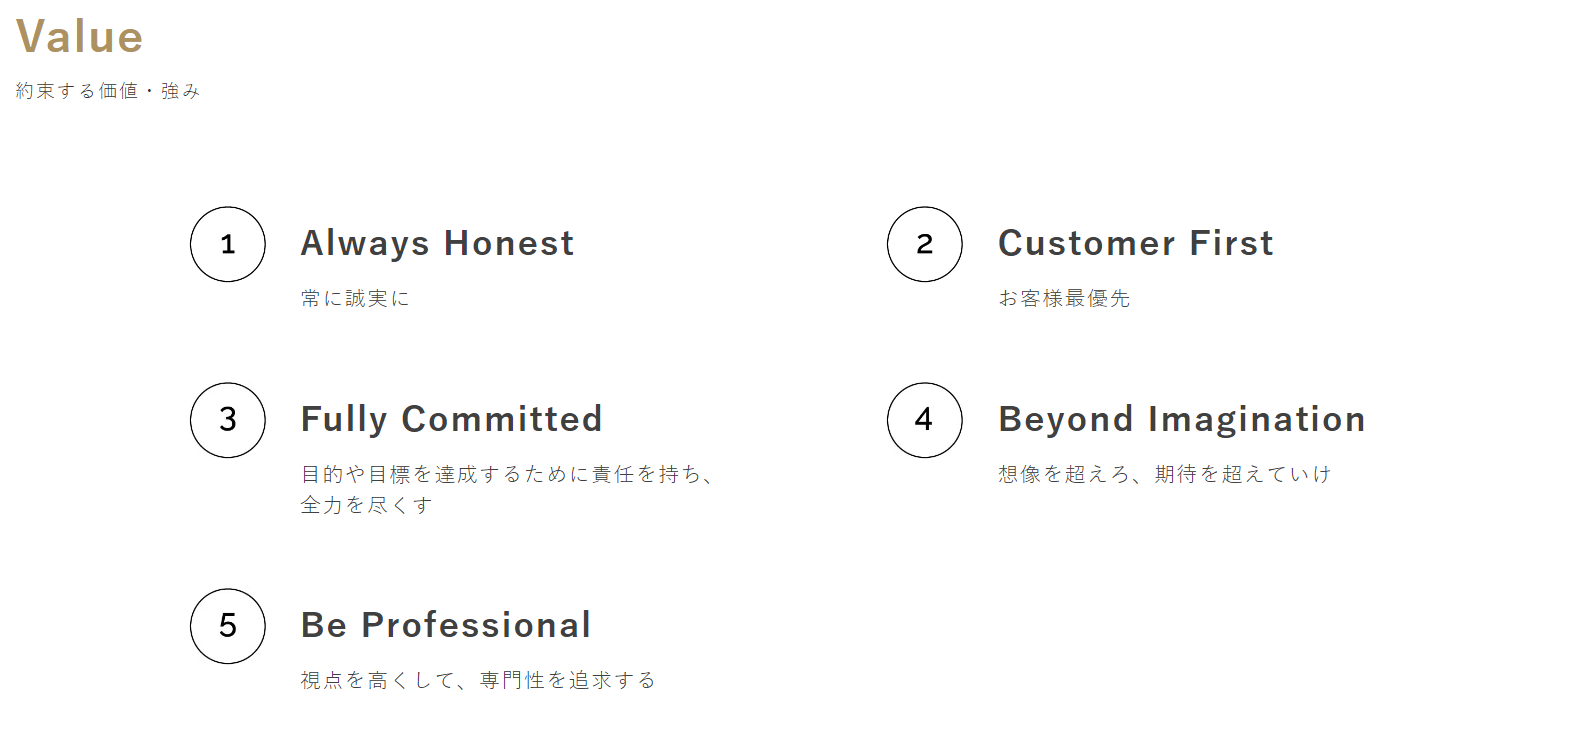Select the circled number 3 icon

pyautogui.click(x=228, y=420)
